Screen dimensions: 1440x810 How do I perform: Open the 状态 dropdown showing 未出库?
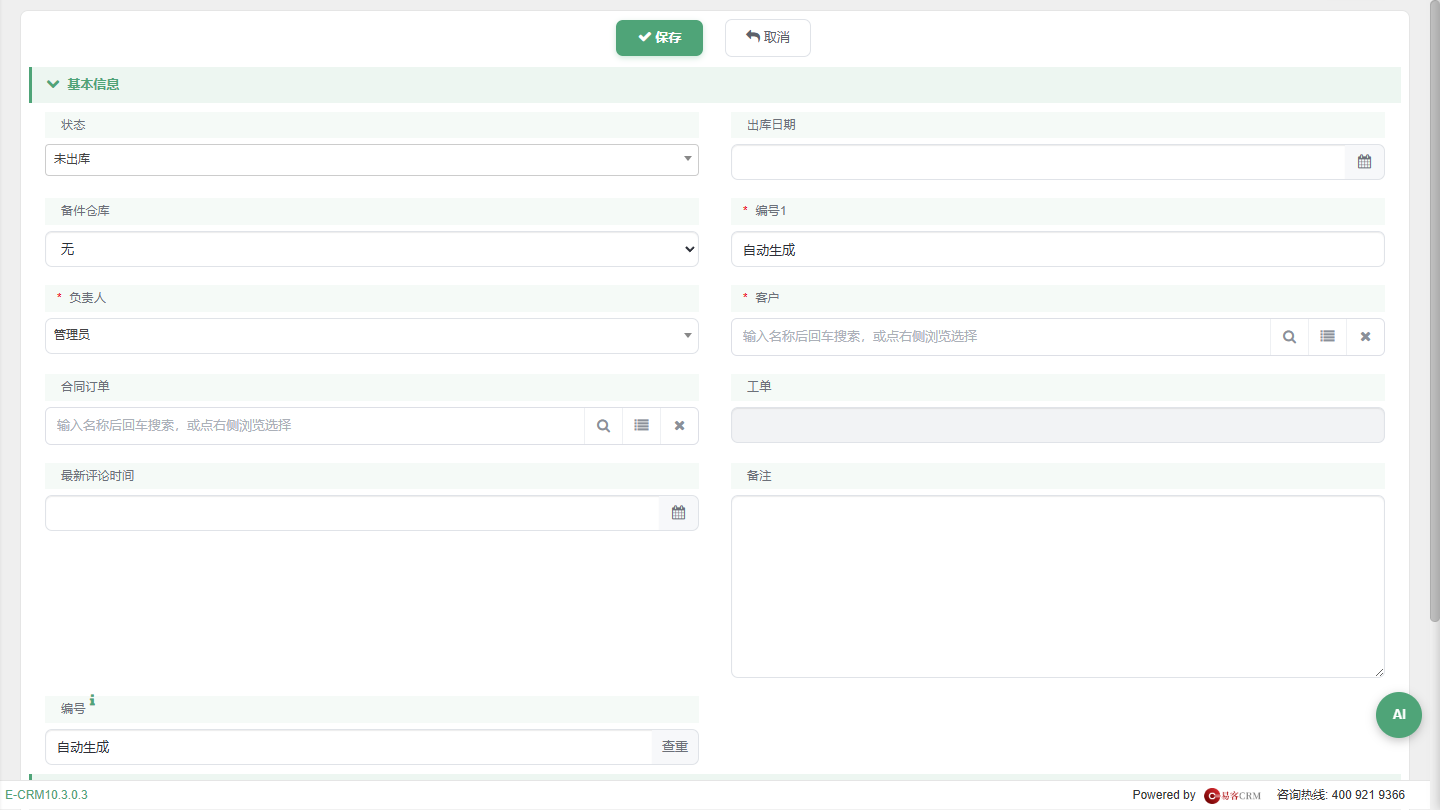[x=372, y=159]
